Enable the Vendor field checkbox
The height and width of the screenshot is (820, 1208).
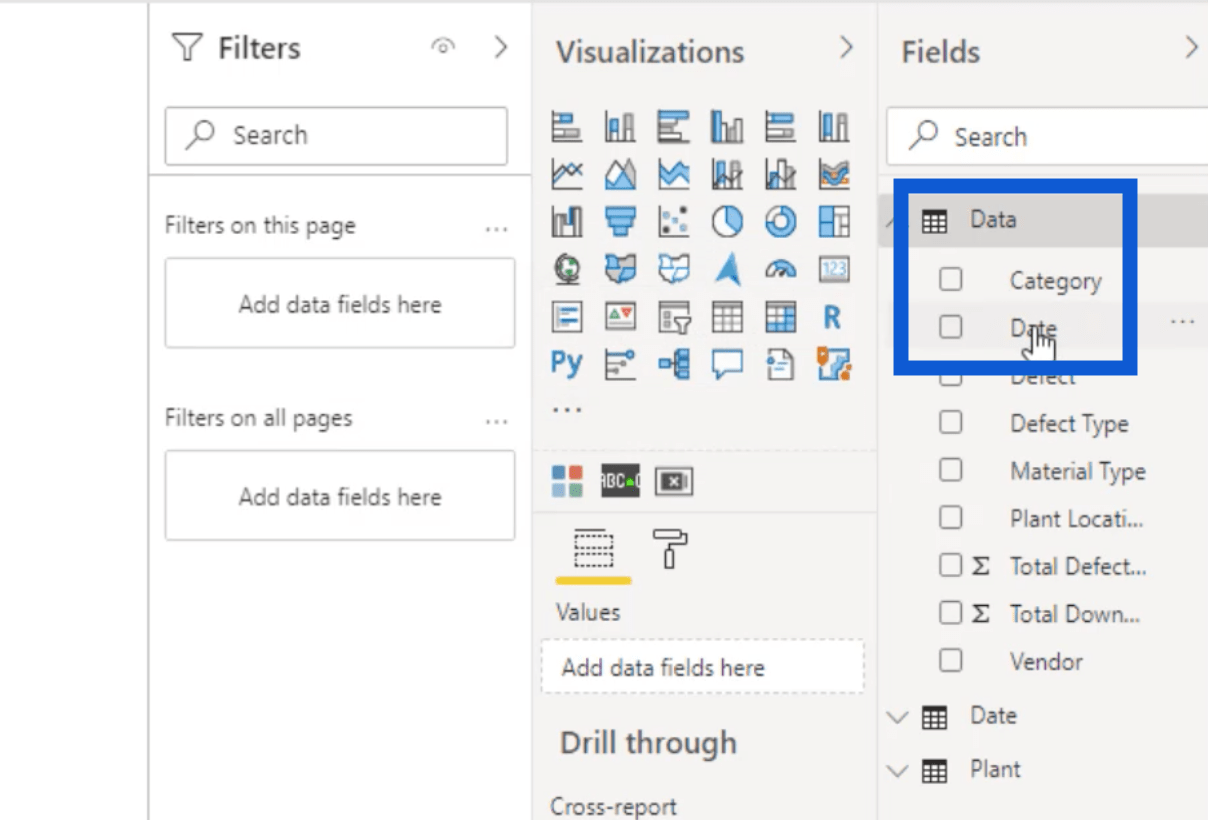[x=950, y=661]
